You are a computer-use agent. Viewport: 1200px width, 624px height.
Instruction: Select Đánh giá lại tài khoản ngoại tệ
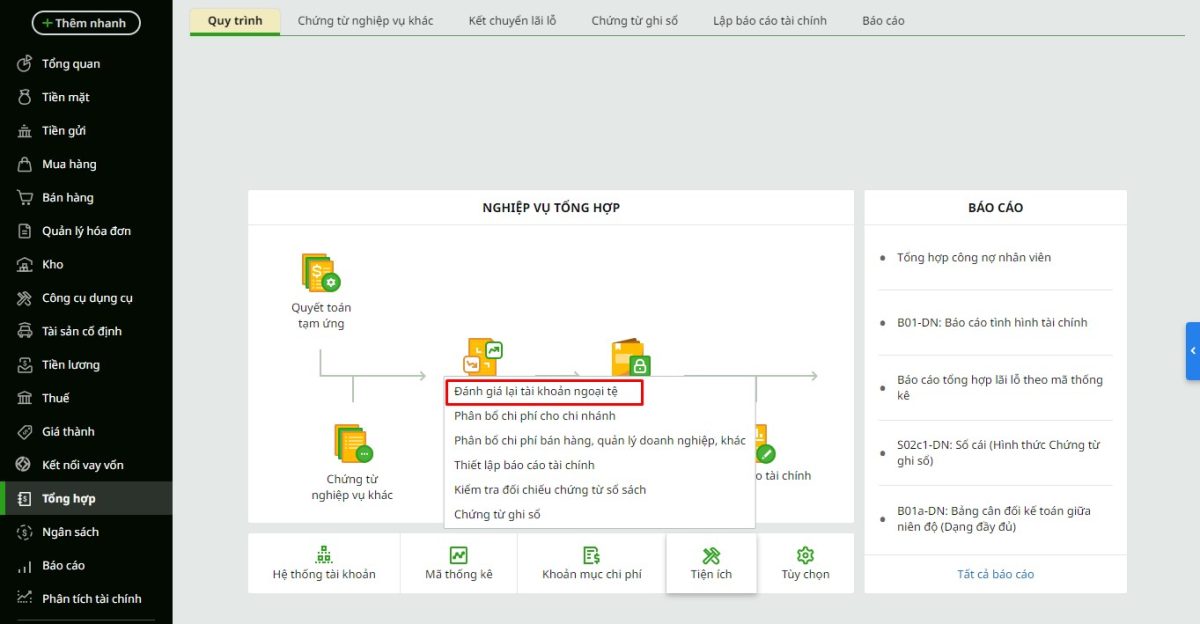point(543,391)
